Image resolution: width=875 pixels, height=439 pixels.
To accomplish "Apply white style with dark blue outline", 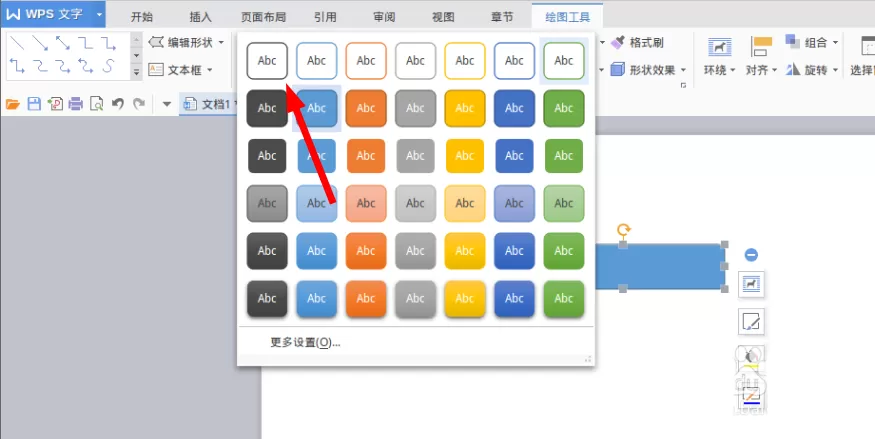I will coord(515,61).
